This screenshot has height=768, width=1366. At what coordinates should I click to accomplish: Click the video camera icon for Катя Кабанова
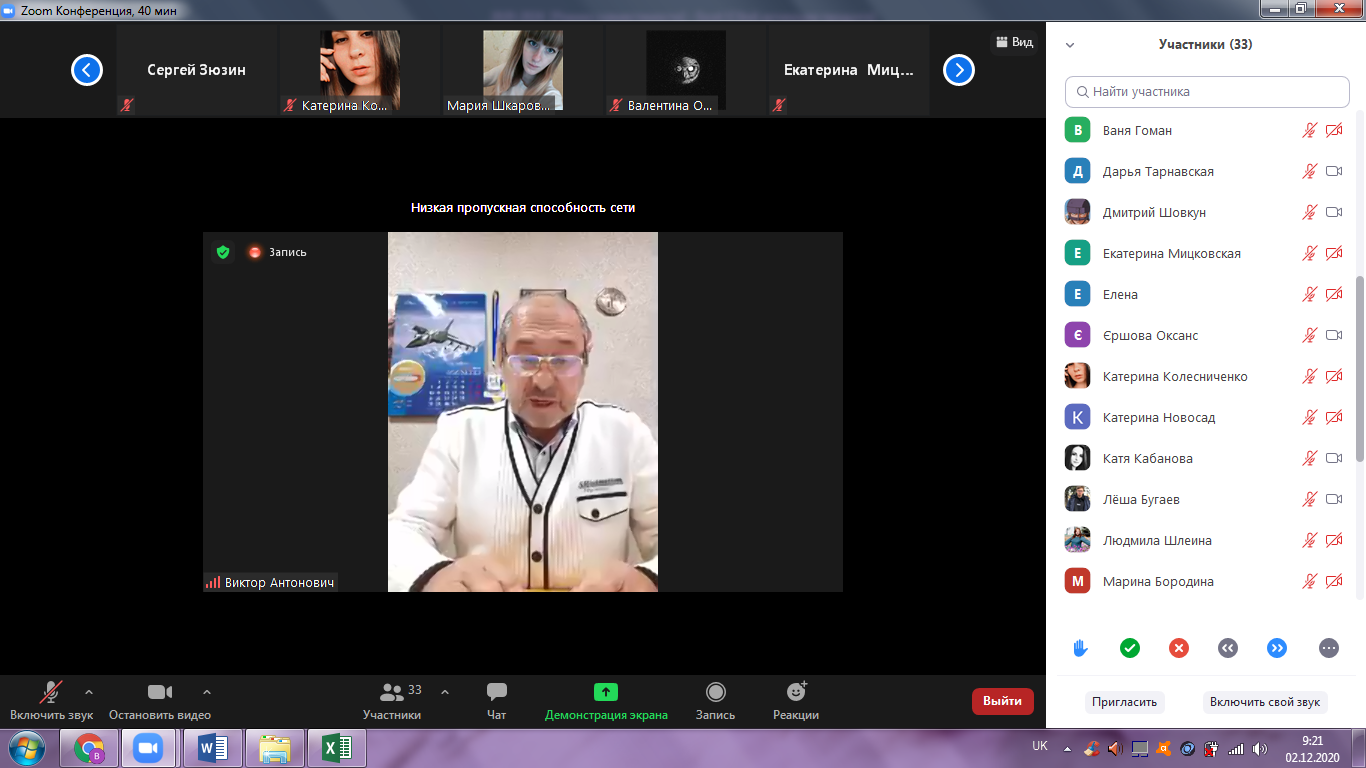(1334, 458)
